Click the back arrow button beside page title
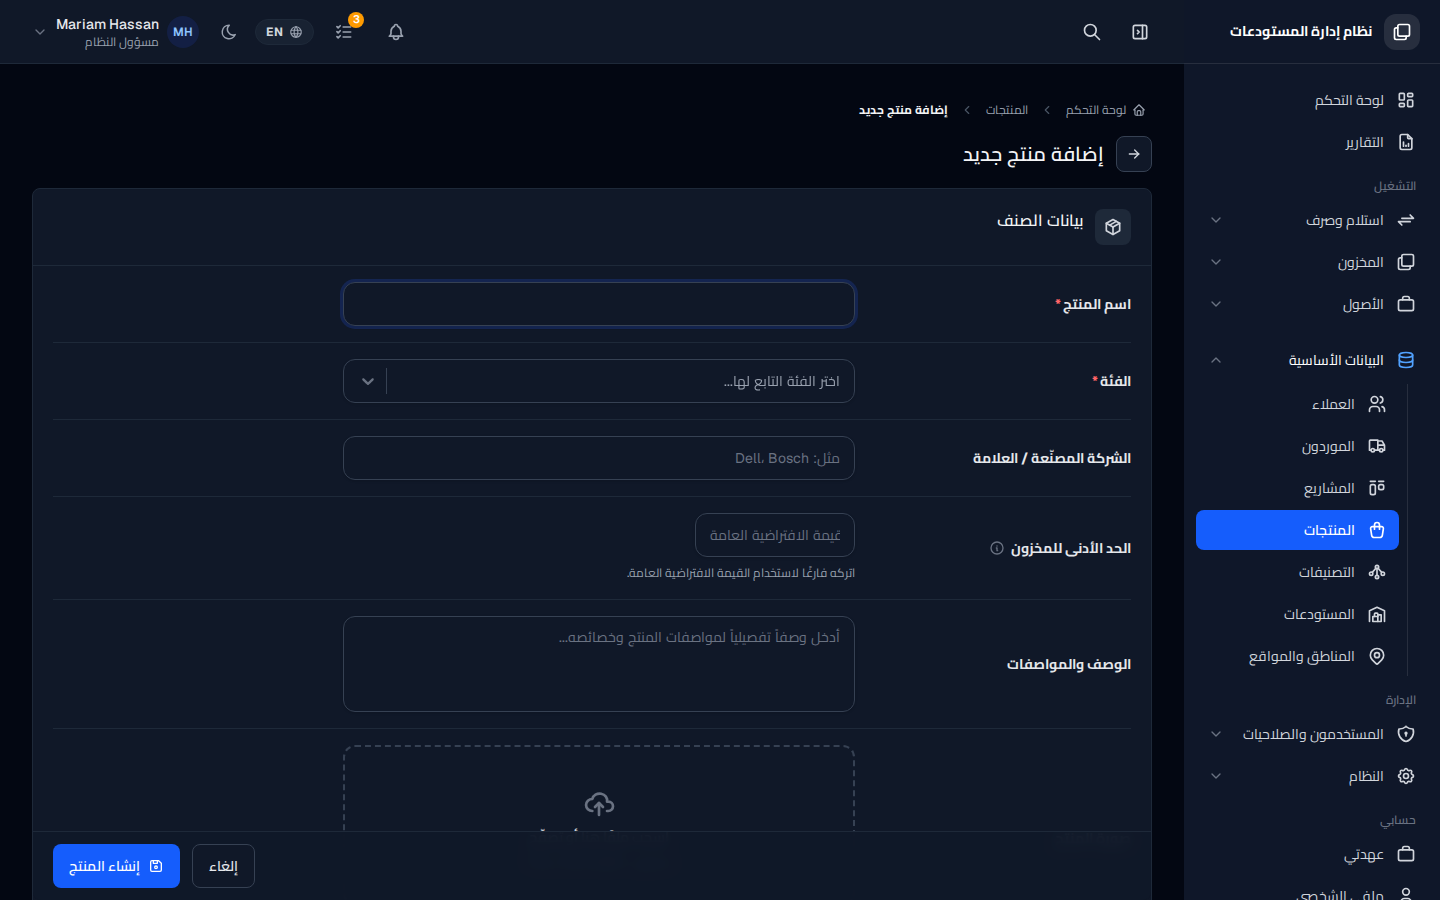The image size is (1440, 900). 1134,154
